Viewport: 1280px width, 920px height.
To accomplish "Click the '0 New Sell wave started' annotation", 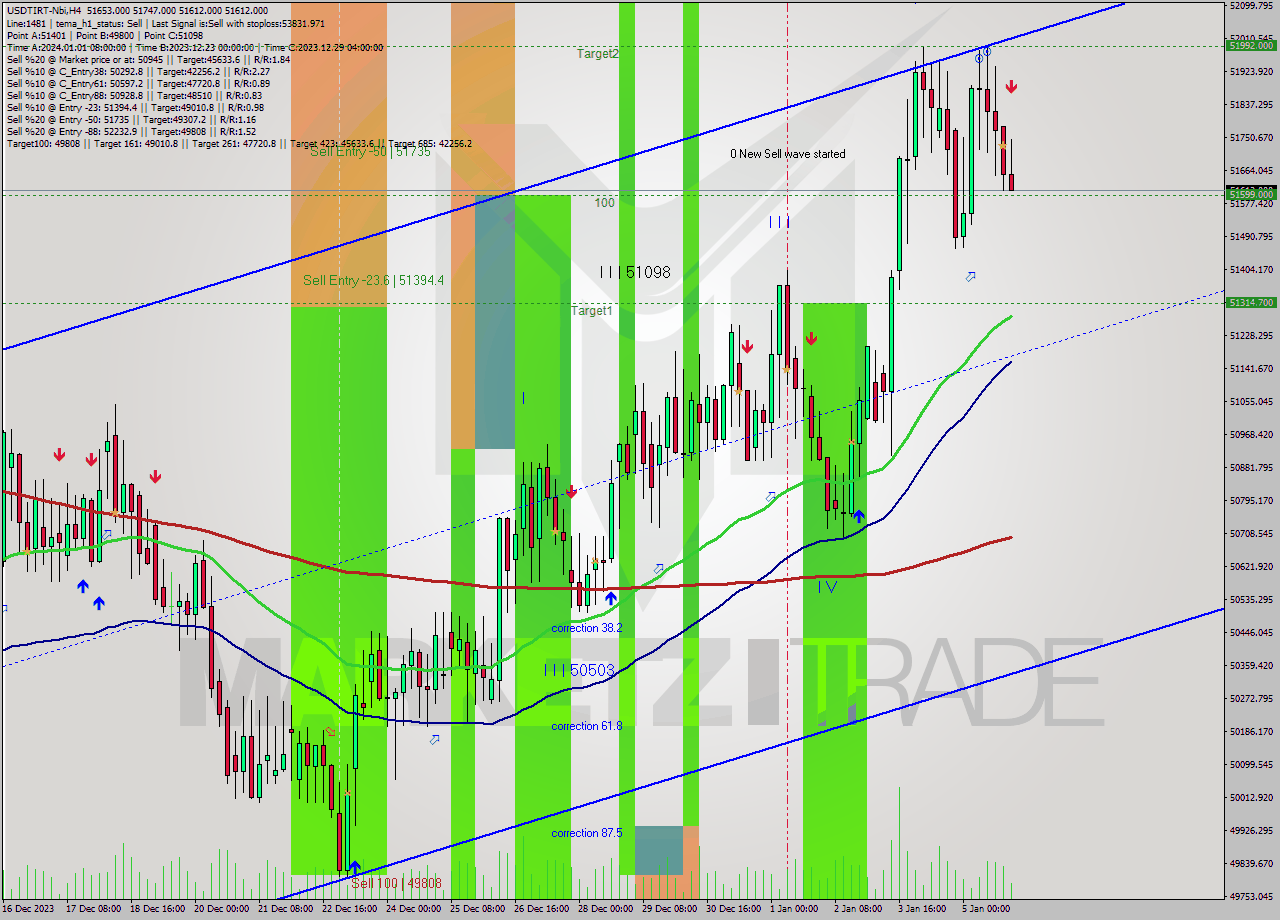I will click(787, 154).
